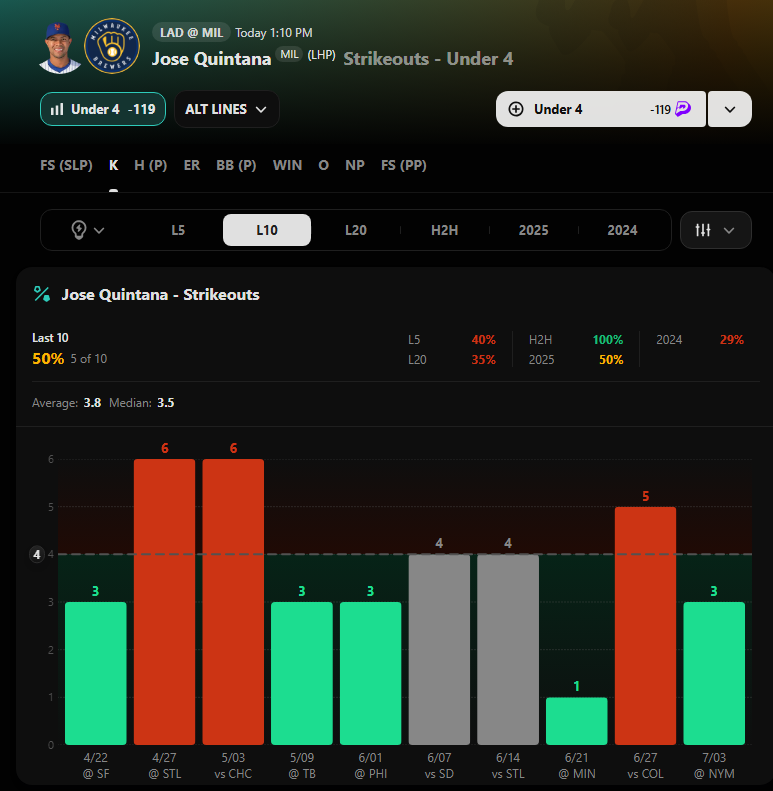Click Jose Quintana's player headshot
The image size is (773, 791).
(x=60, y=48)
